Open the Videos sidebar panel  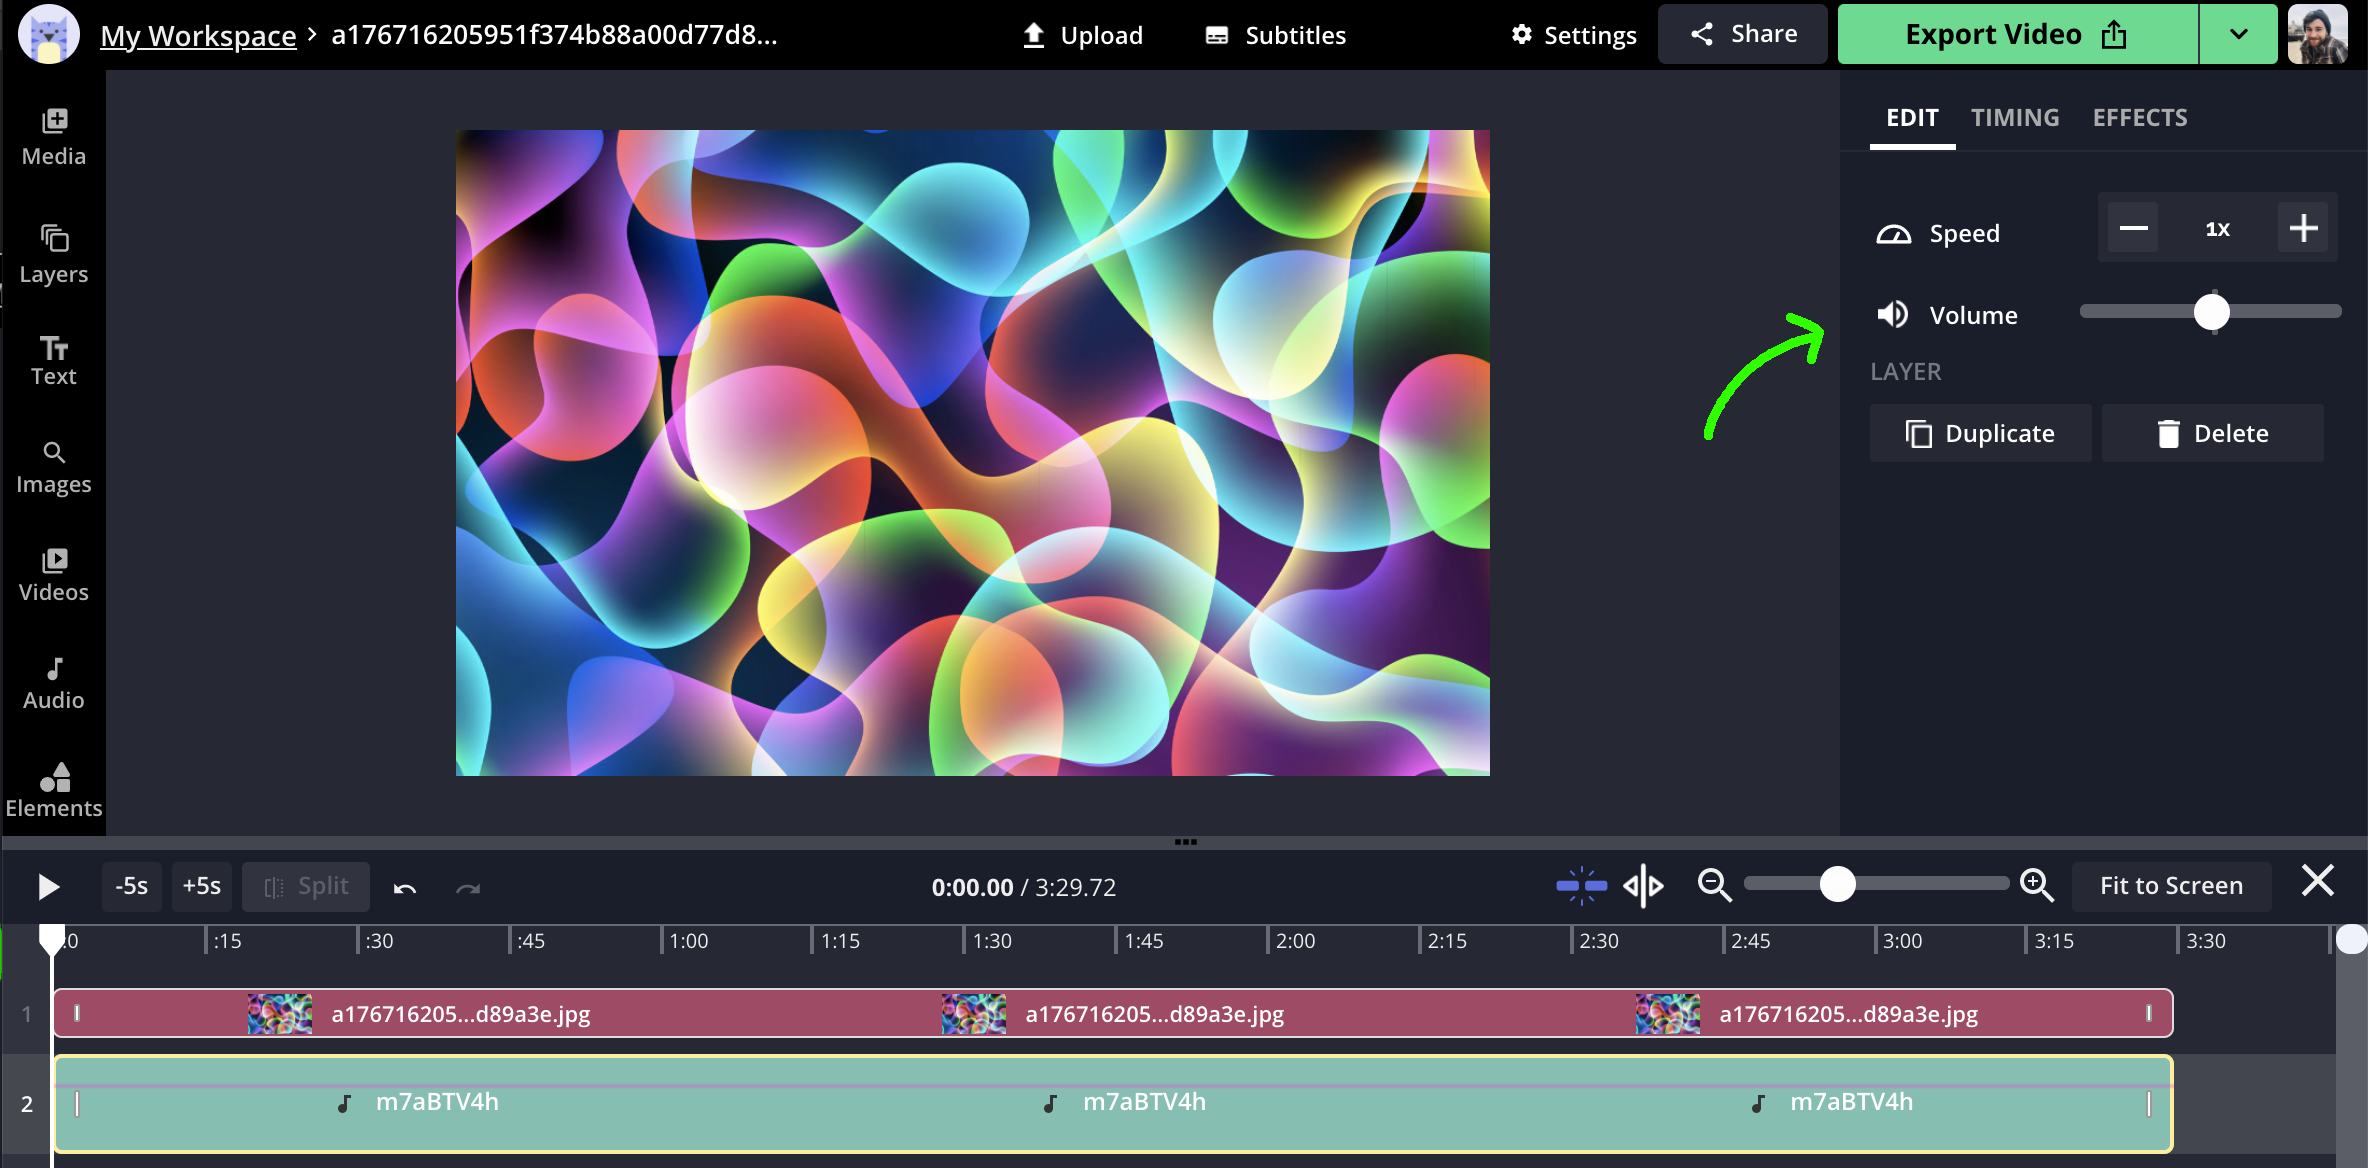click(53, 575)
